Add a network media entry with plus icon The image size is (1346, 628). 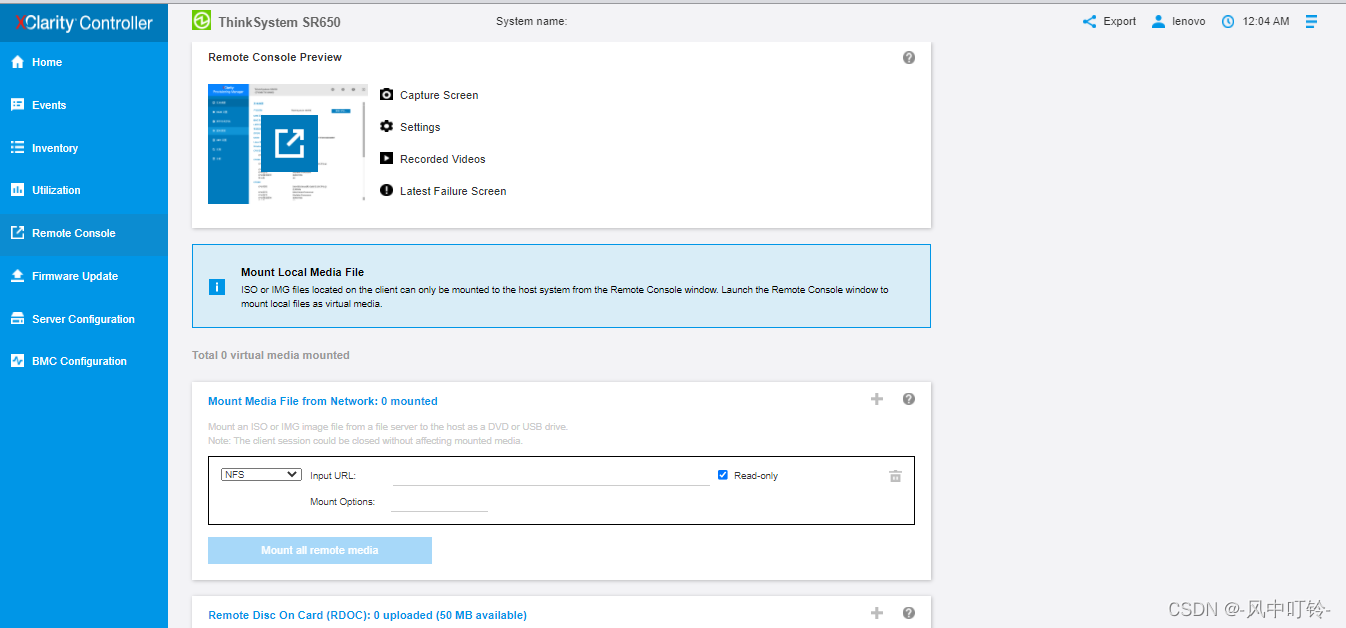[x=877, y=399]
